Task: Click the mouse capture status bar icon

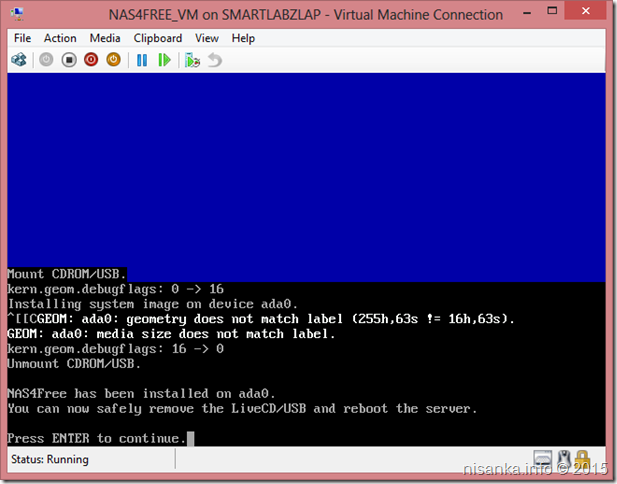Action: tap(565, 459)
